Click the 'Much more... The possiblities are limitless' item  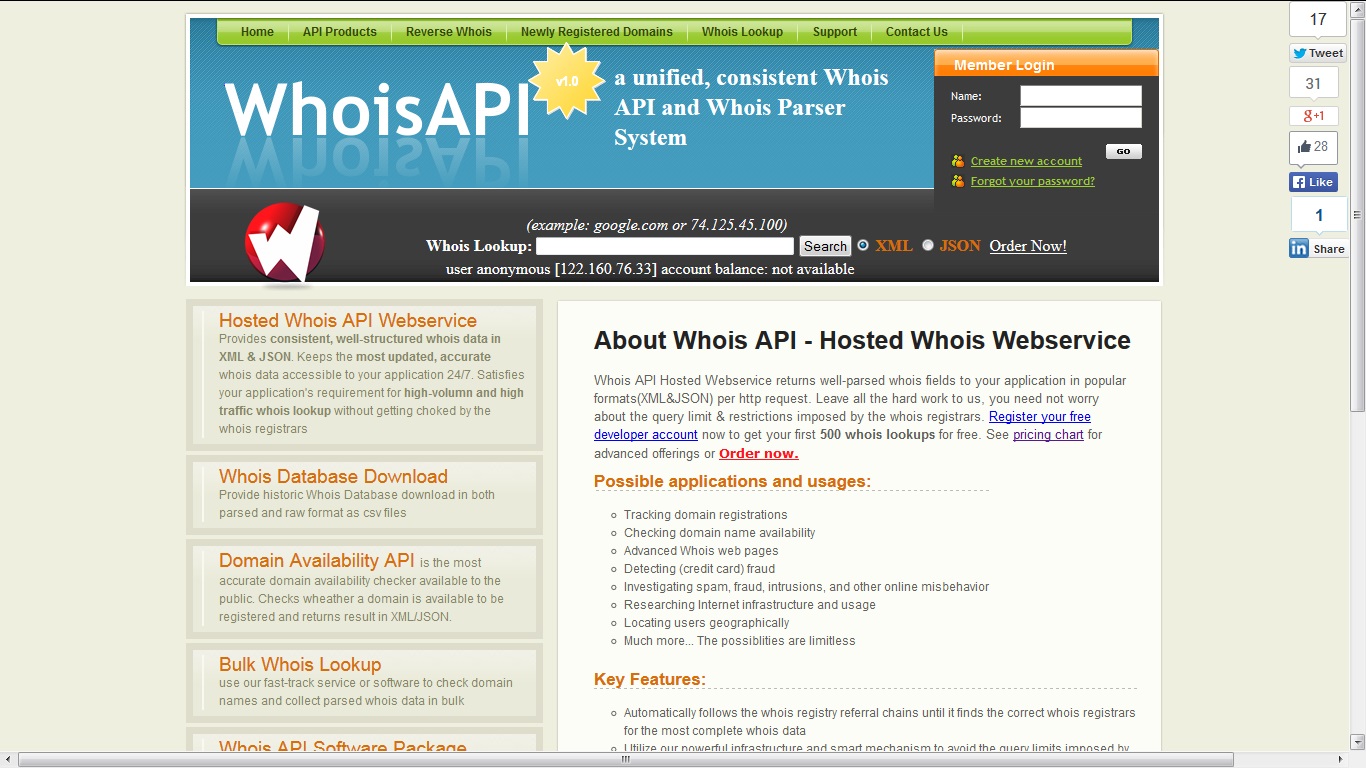tap(740, 641)
